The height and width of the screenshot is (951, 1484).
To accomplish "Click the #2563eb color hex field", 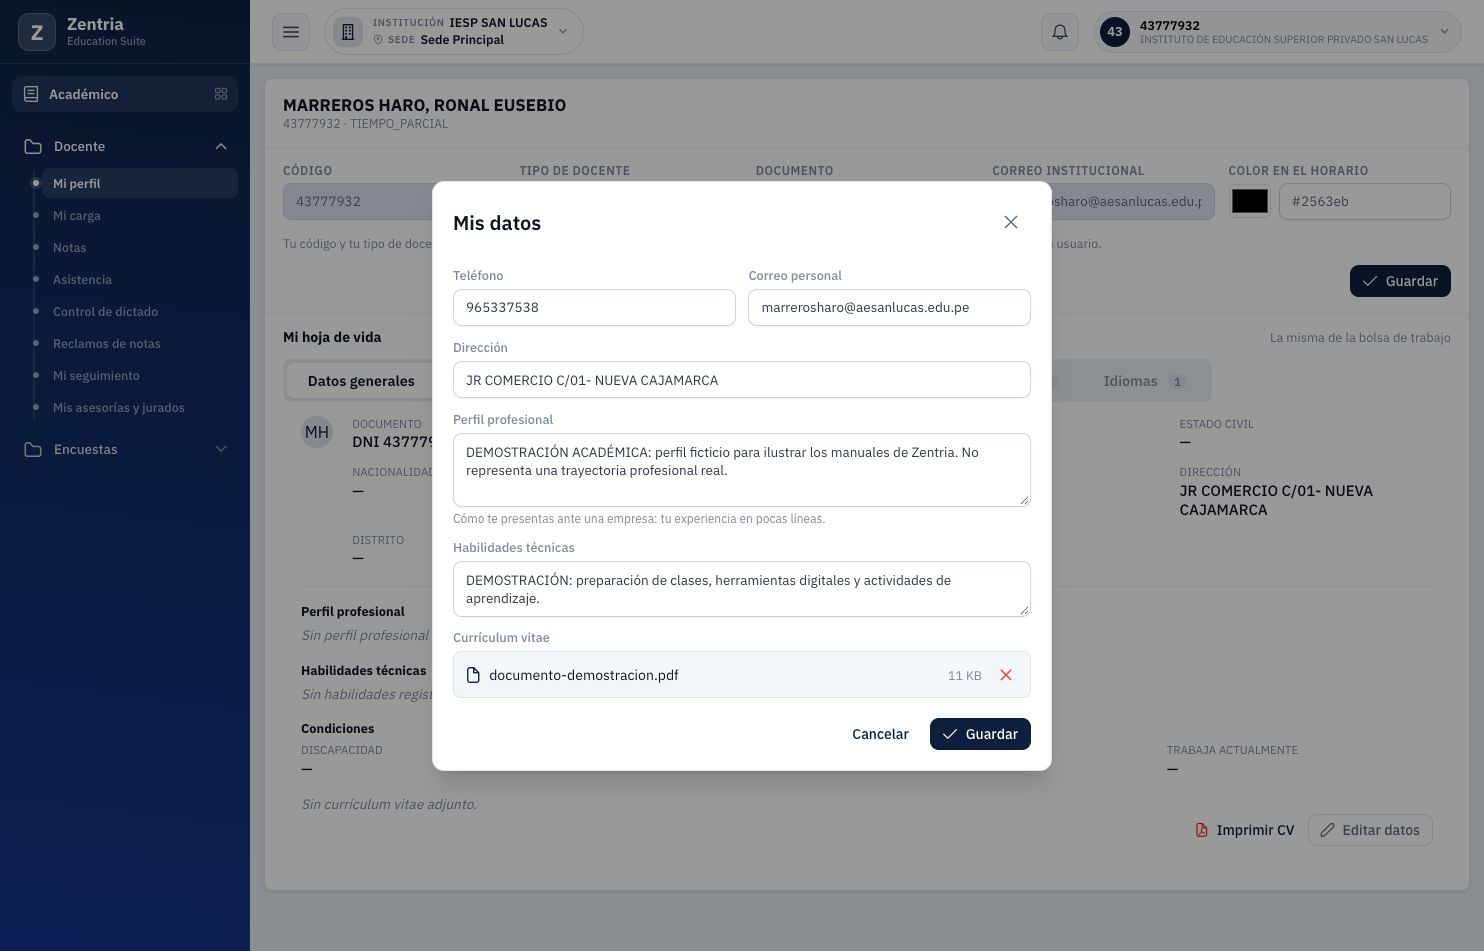I will [x=1365, y=201].
